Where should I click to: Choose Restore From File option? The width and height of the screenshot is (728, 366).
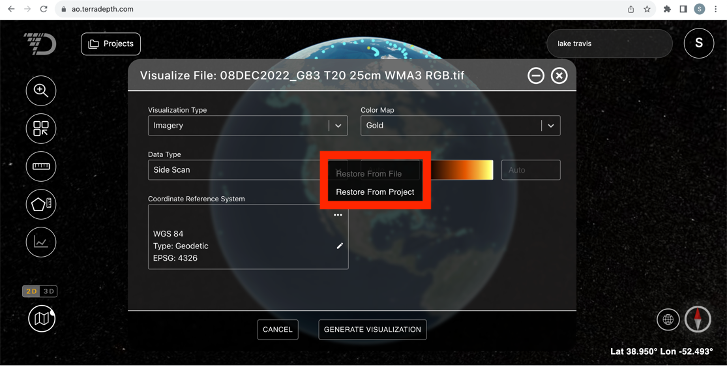369,174
